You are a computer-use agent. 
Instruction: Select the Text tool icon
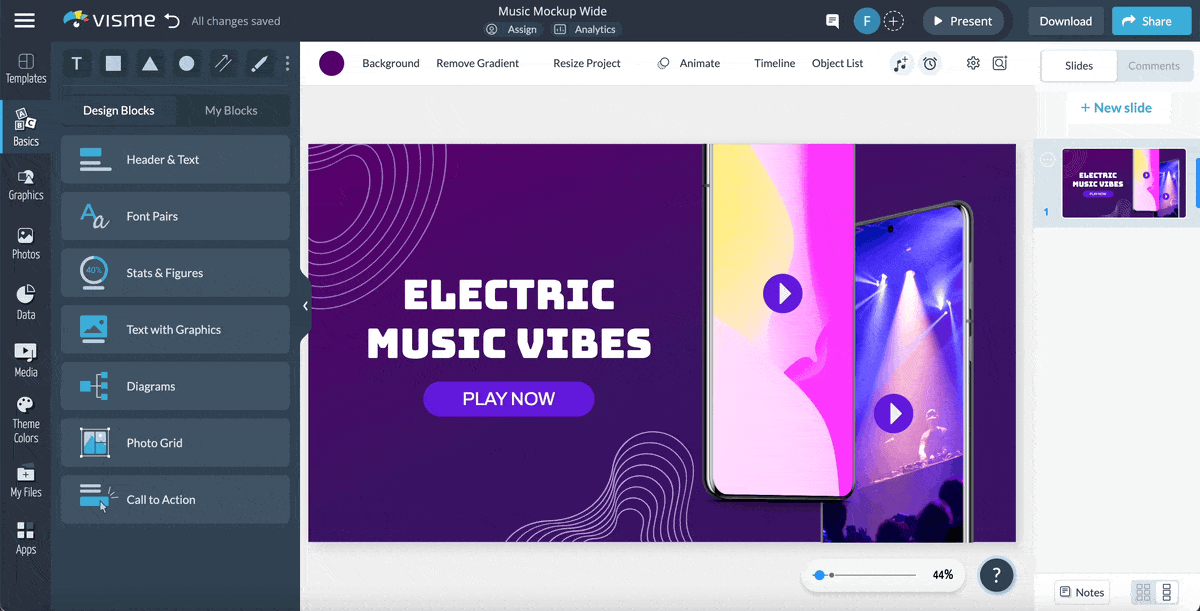pyautogui.click(x=77, y=64)
